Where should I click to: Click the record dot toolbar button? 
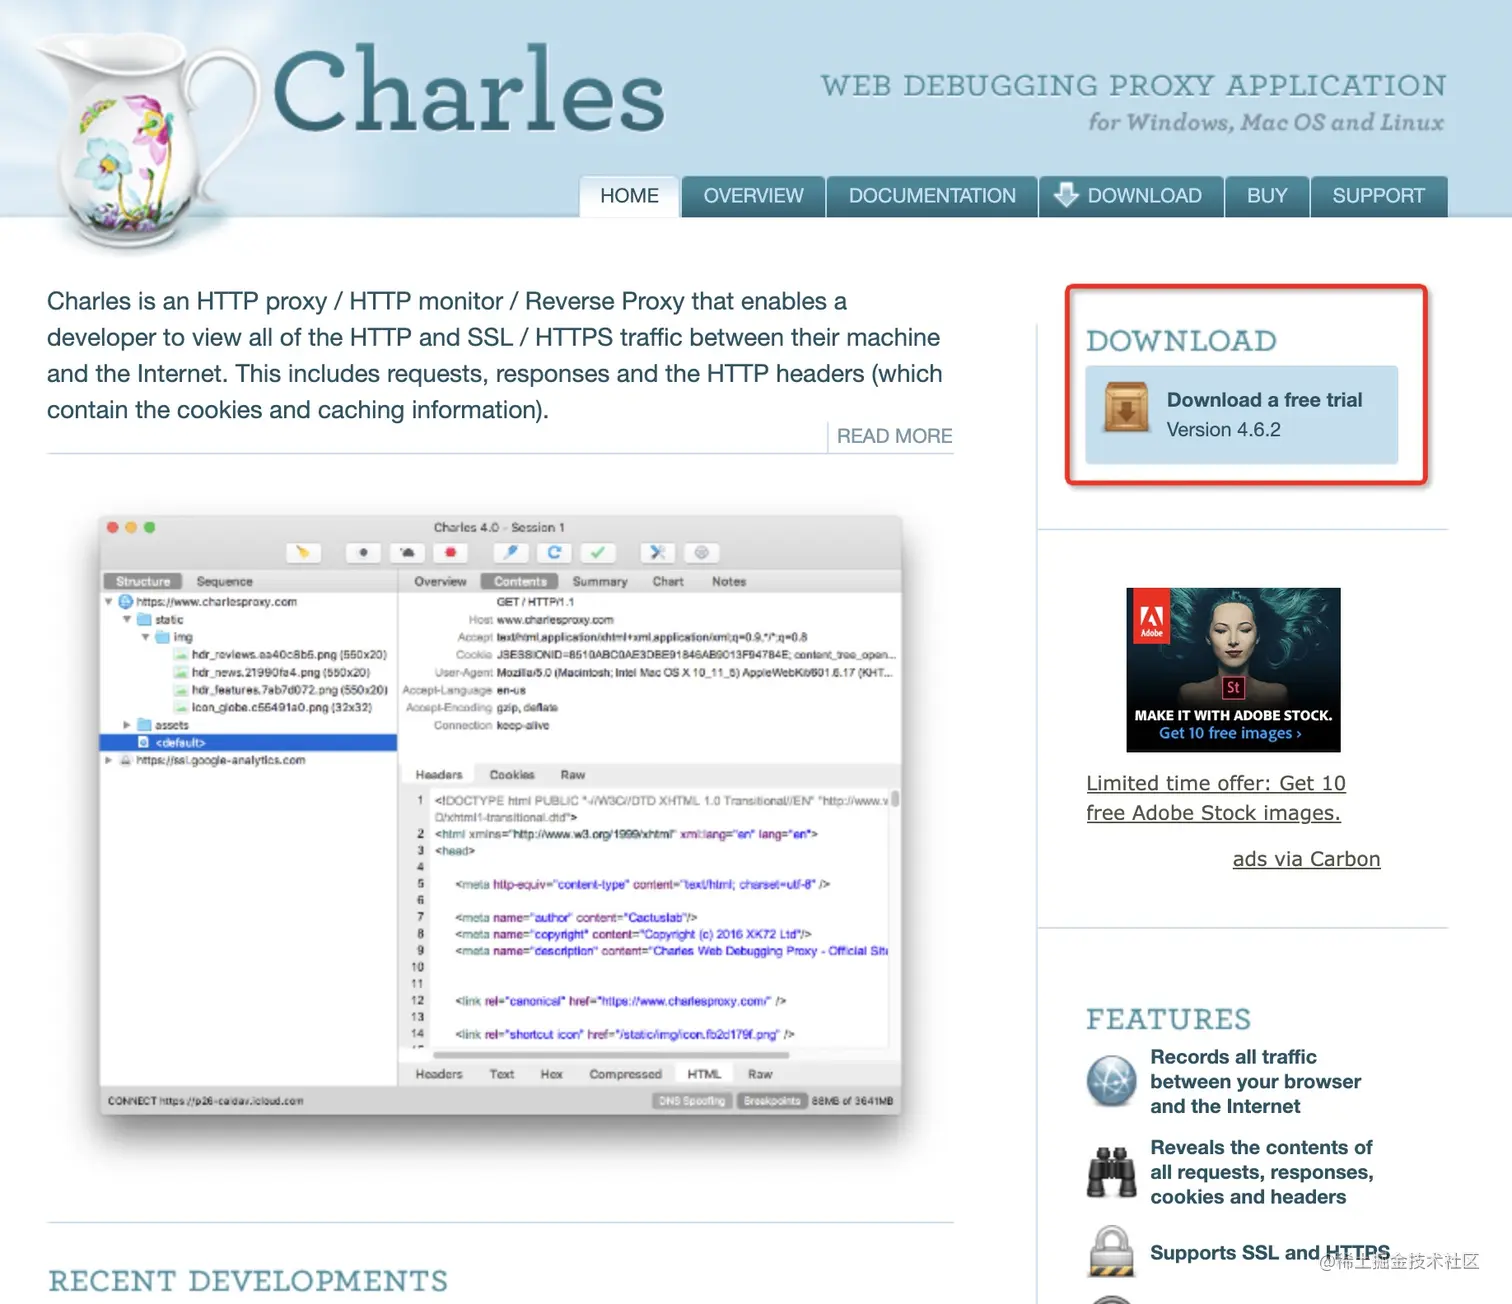click(363, 552)
